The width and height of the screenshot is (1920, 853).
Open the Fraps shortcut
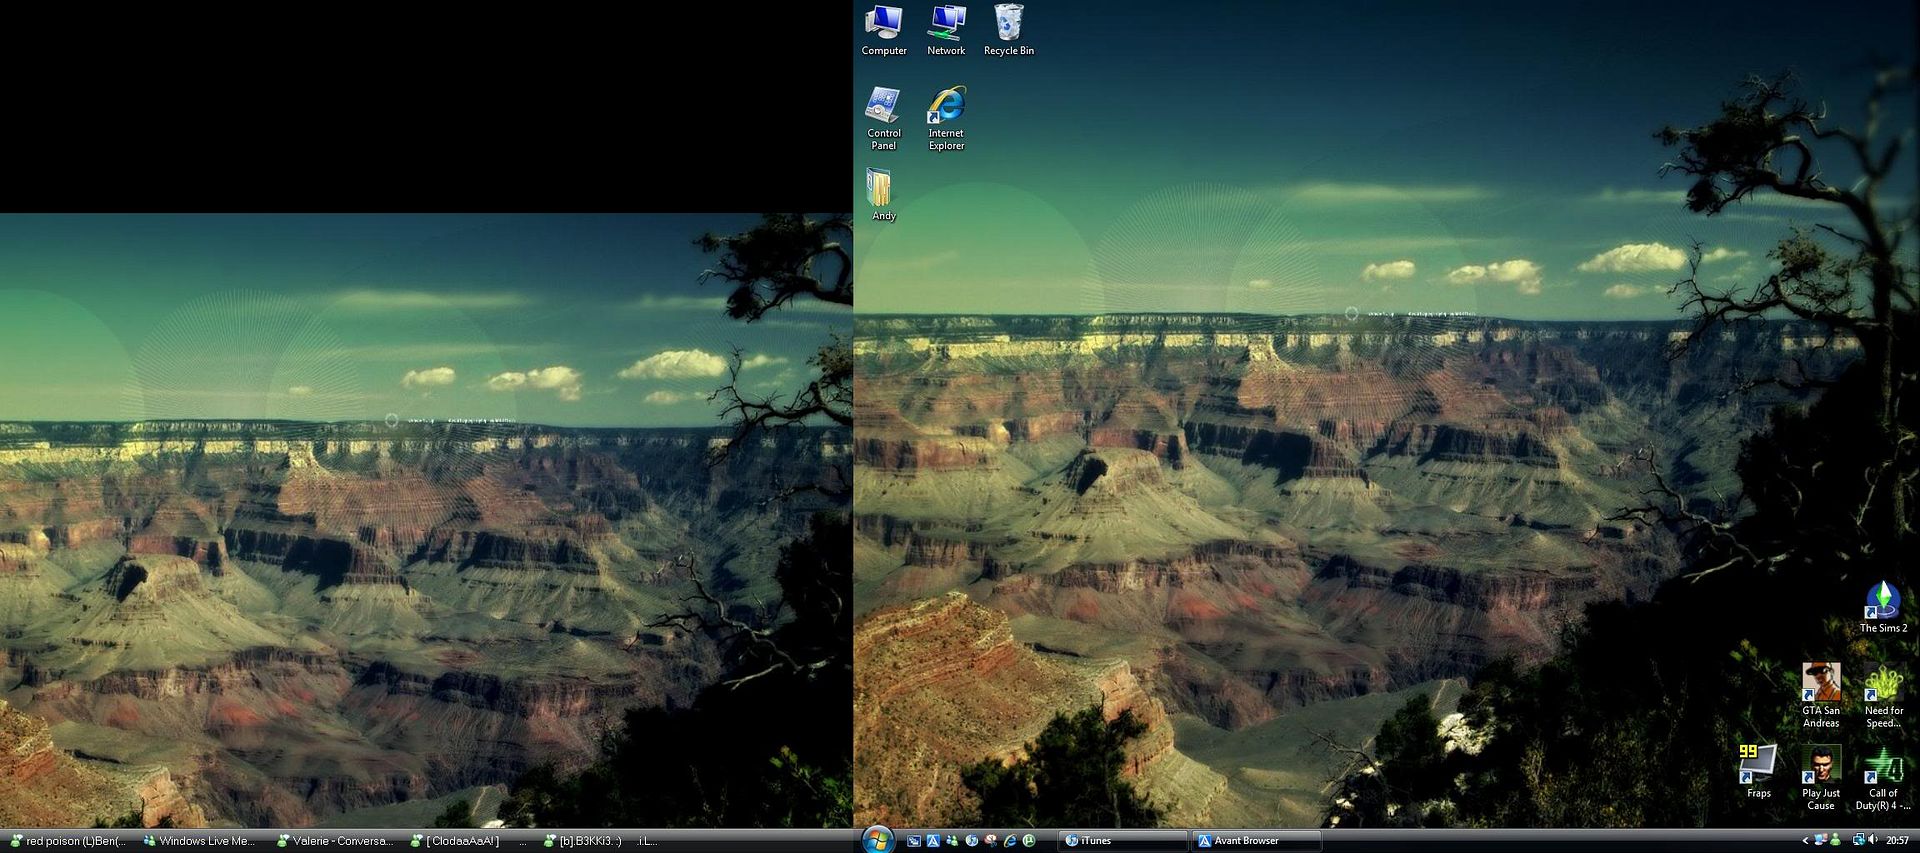pos(1758,770)
